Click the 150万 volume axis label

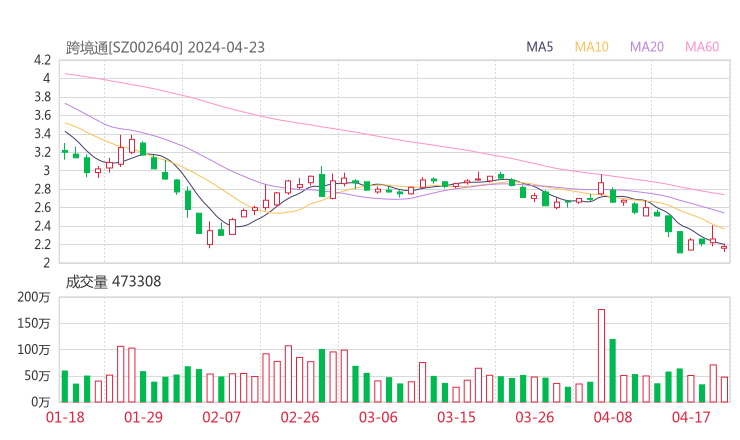pyautogui.click(x=34, y=323)
